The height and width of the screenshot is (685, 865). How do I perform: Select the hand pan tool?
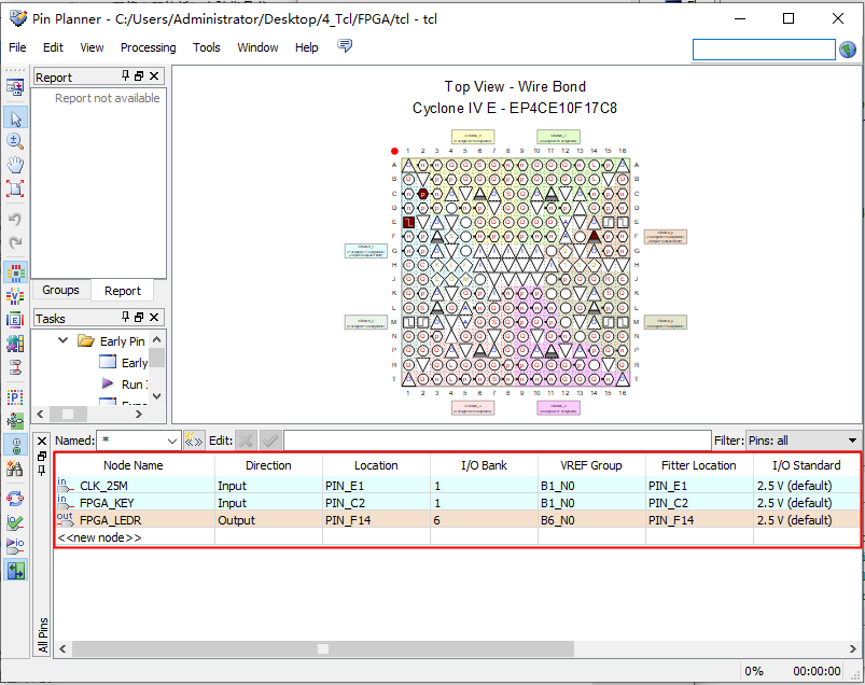pos(15,165)
